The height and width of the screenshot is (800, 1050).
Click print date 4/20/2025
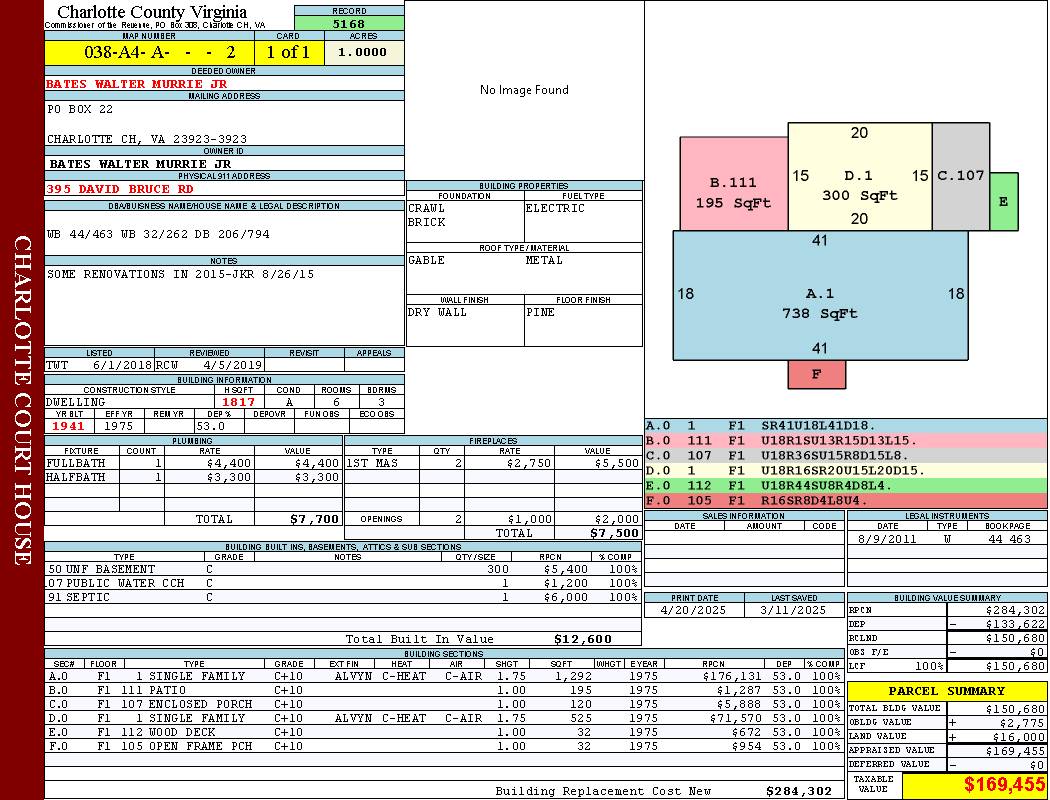click(x=693, y=611)
